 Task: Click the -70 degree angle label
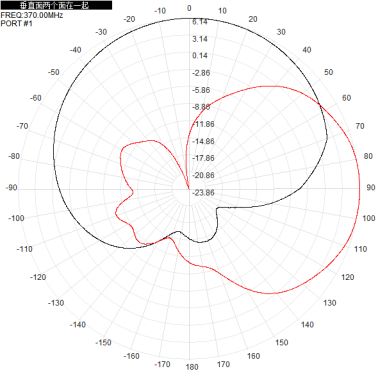[x=22, y=126]
